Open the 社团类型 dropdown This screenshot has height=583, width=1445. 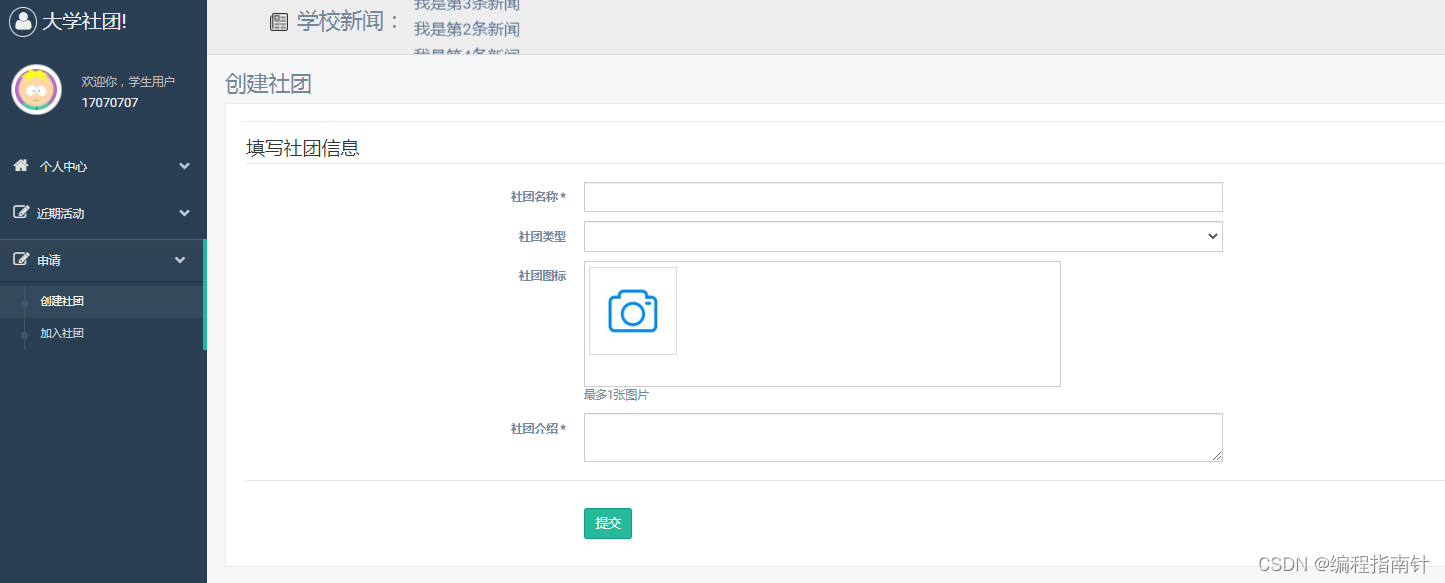click(903, 237)
